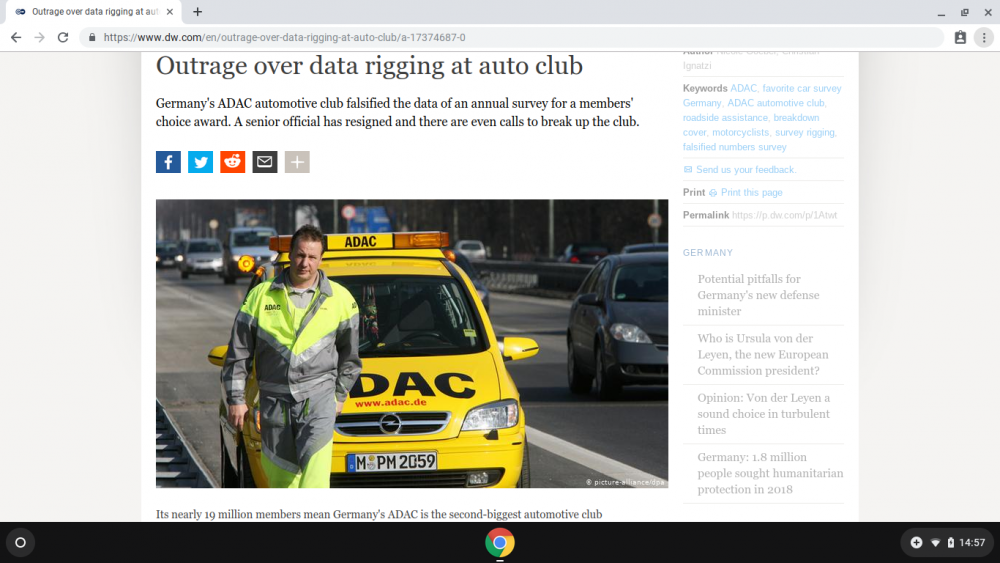Click the ADAC car article photo
The width and height of the screenshot is (1000, 563).
[x=412, y=344]
